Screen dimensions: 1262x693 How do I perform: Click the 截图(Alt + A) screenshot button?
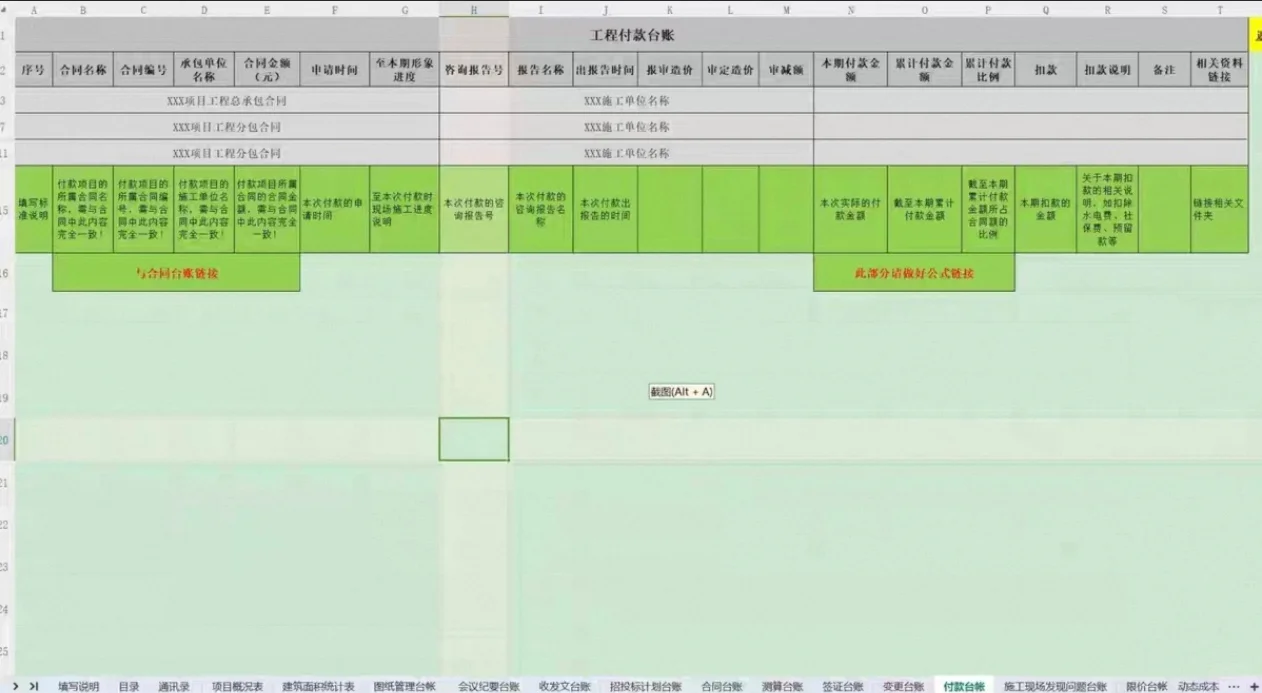coord(681,391)
